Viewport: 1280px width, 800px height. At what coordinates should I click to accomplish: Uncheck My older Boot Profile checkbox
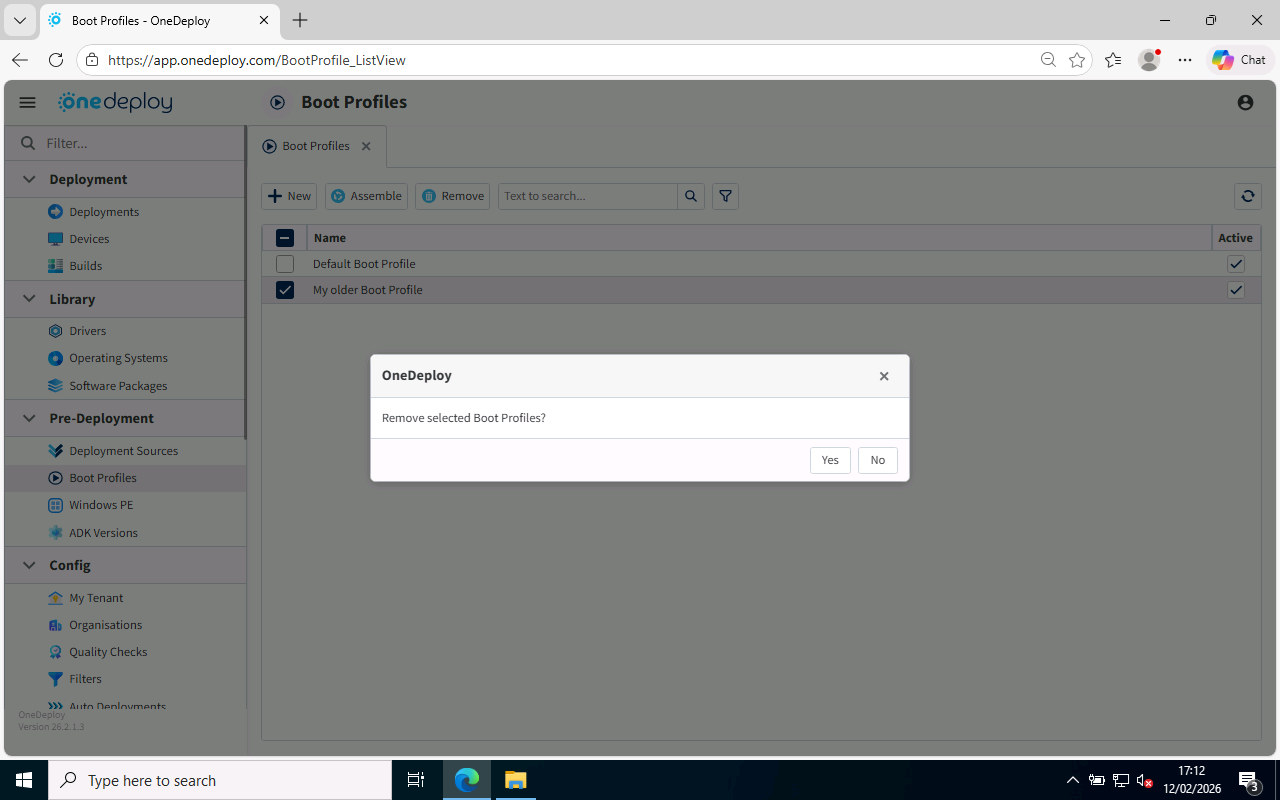pos(285,290)
